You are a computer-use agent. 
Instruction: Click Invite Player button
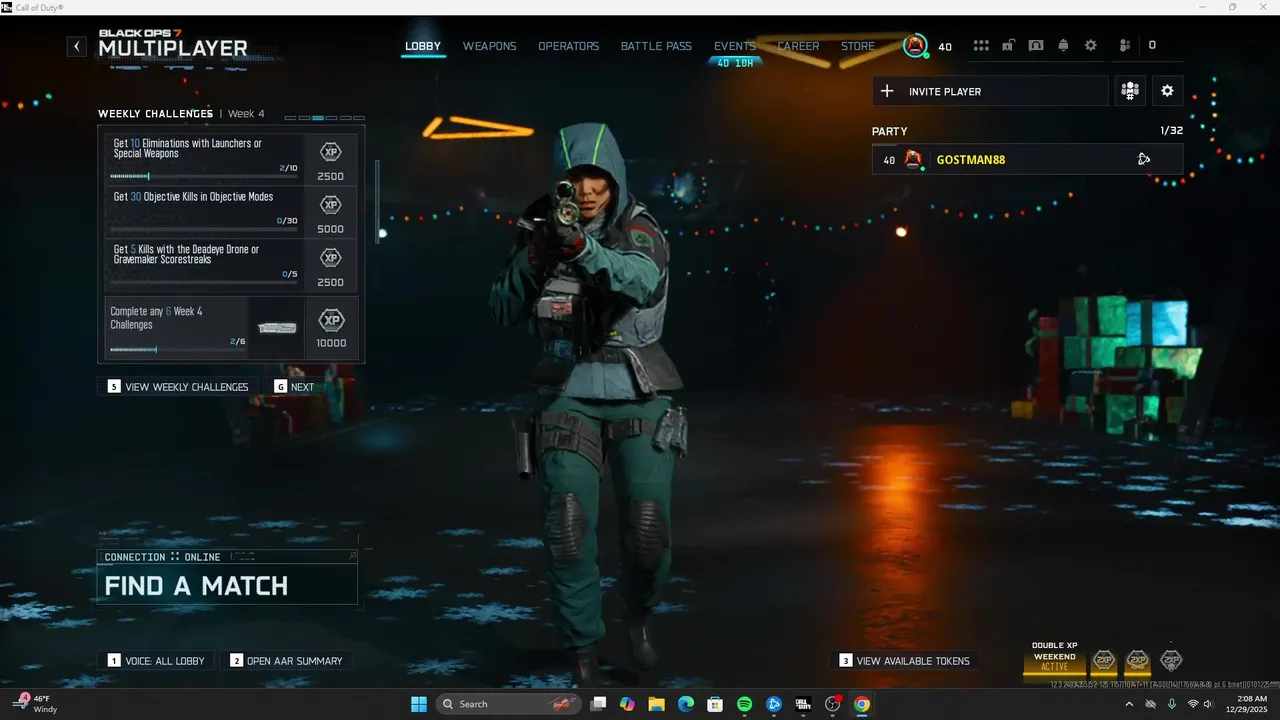[990, 91]
